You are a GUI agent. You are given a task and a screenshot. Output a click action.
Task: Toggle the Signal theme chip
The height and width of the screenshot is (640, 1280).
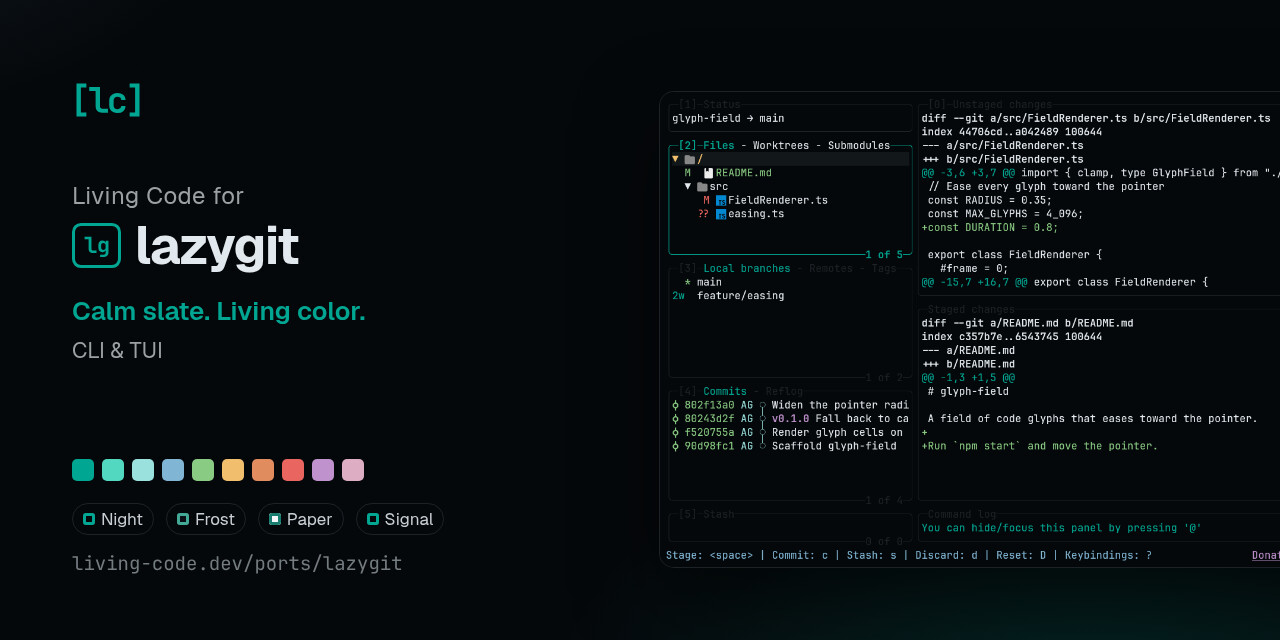coord(400,519)
